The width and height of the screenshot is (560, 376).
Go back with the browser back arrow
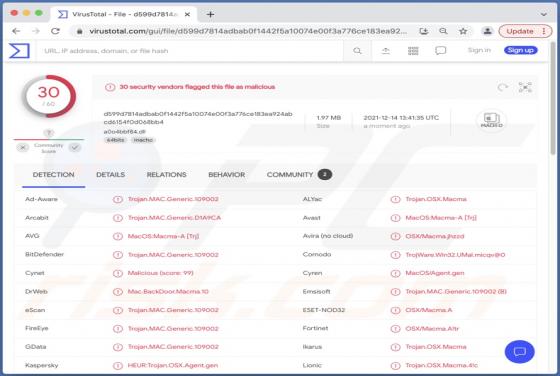(16, 31)
